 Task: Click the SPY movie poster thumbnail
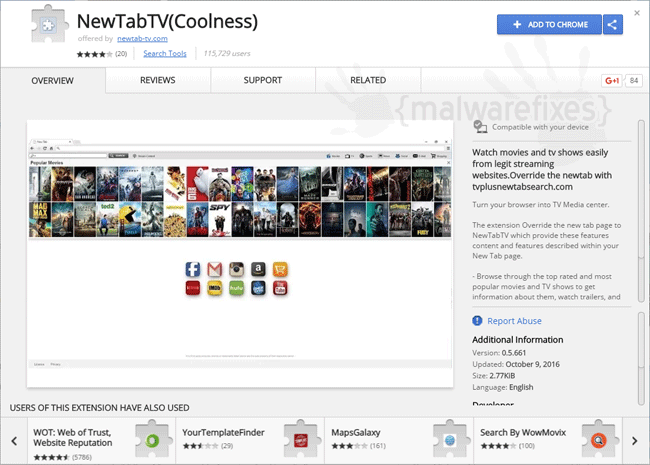point(220,219)
